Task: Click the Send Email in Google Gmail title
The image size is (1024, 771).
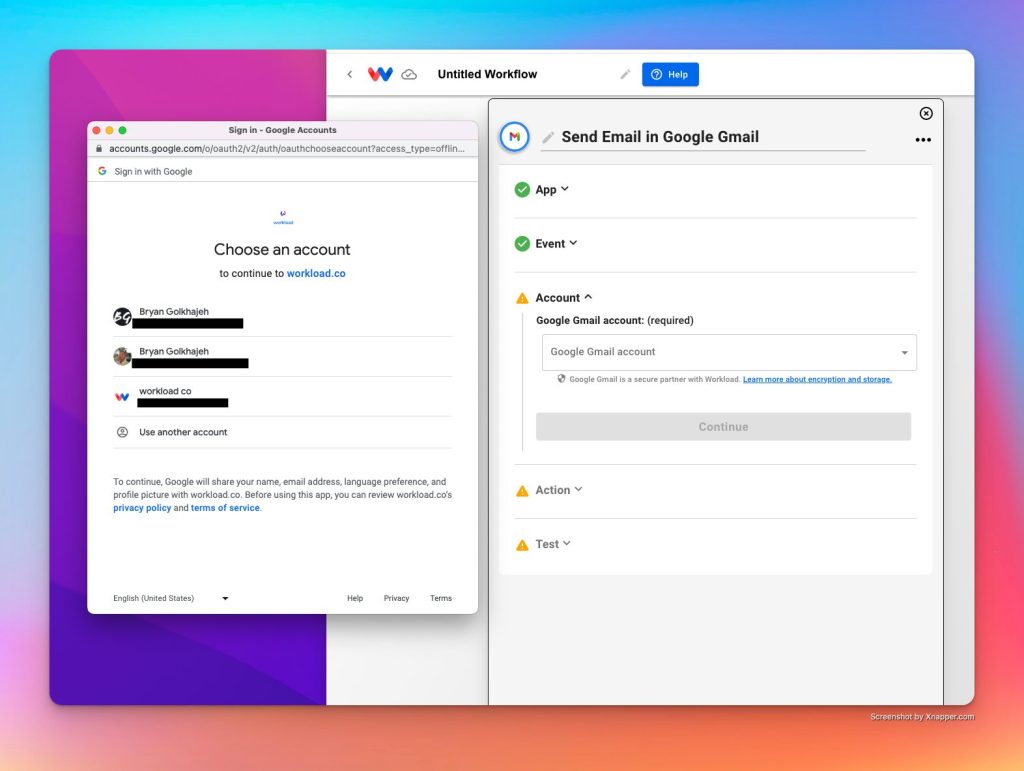Action: [660, 137]
